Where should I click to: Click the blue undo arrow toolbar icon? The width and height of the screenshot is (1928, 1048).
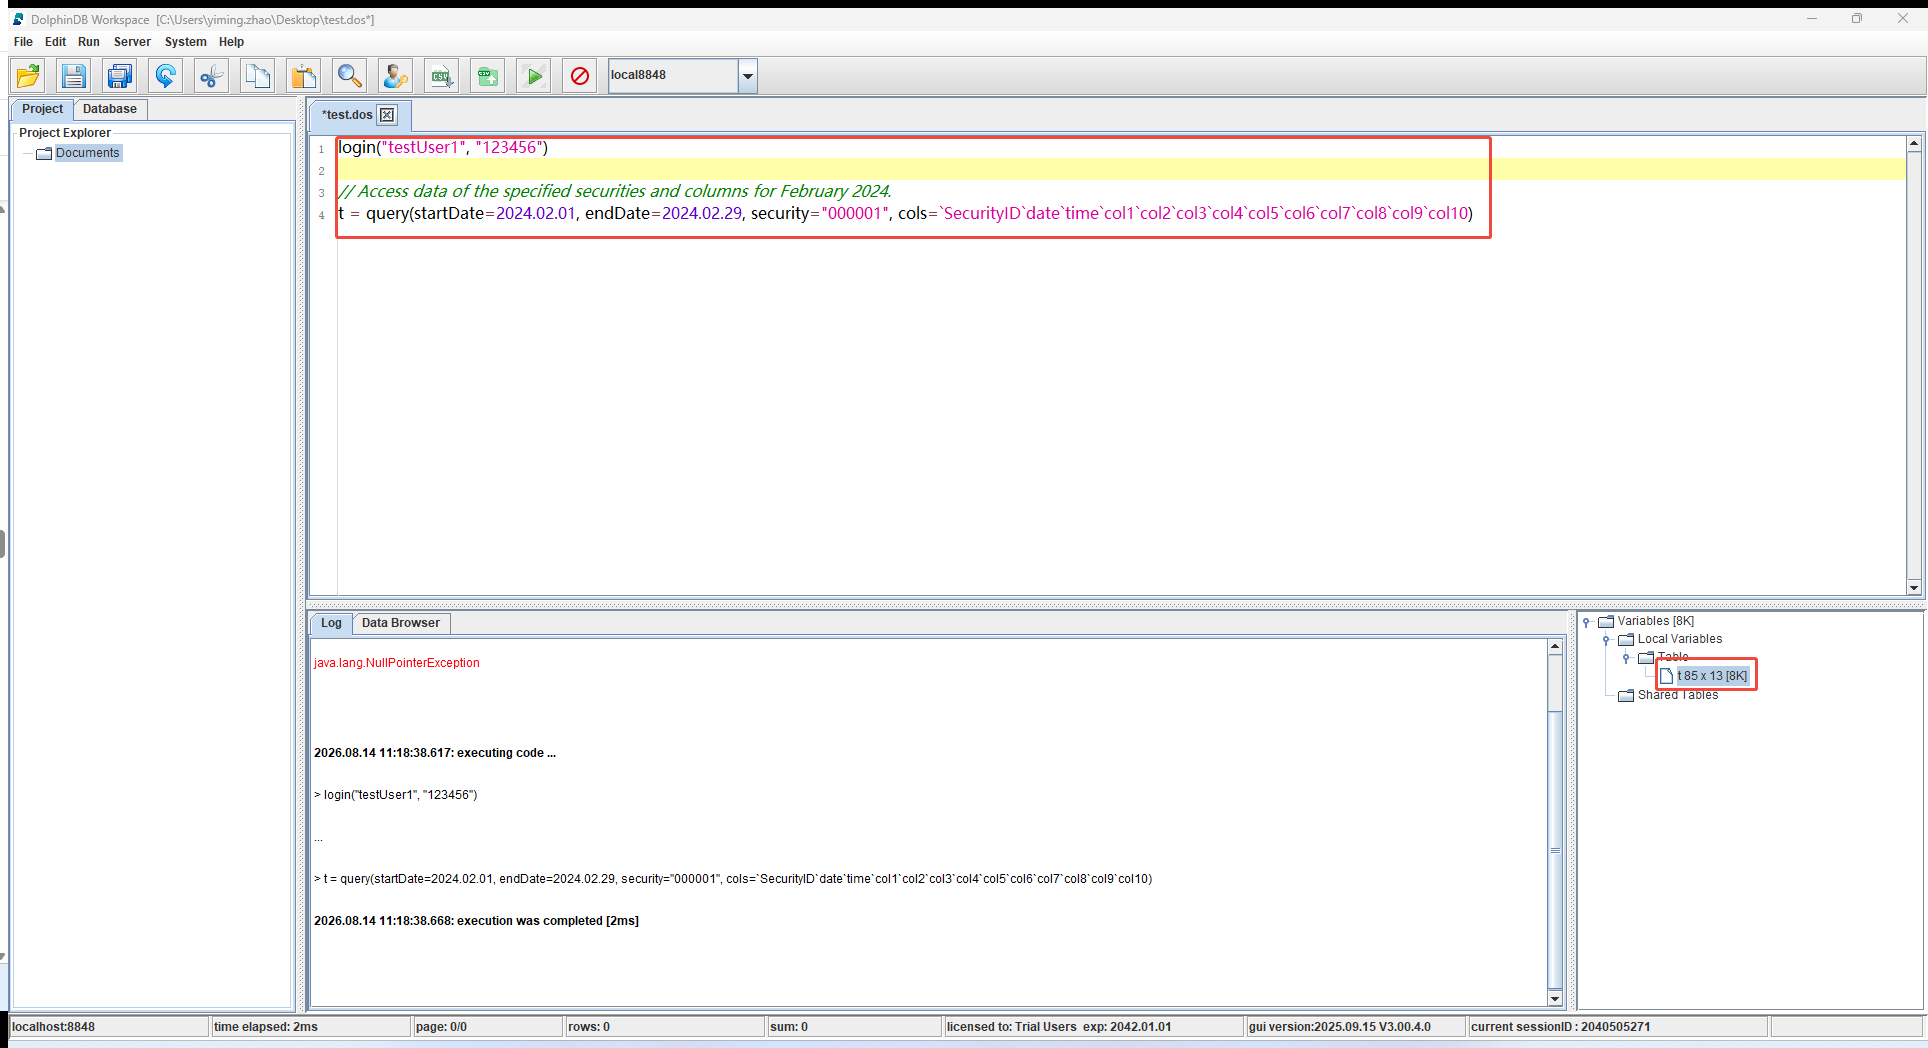point(166,76)
